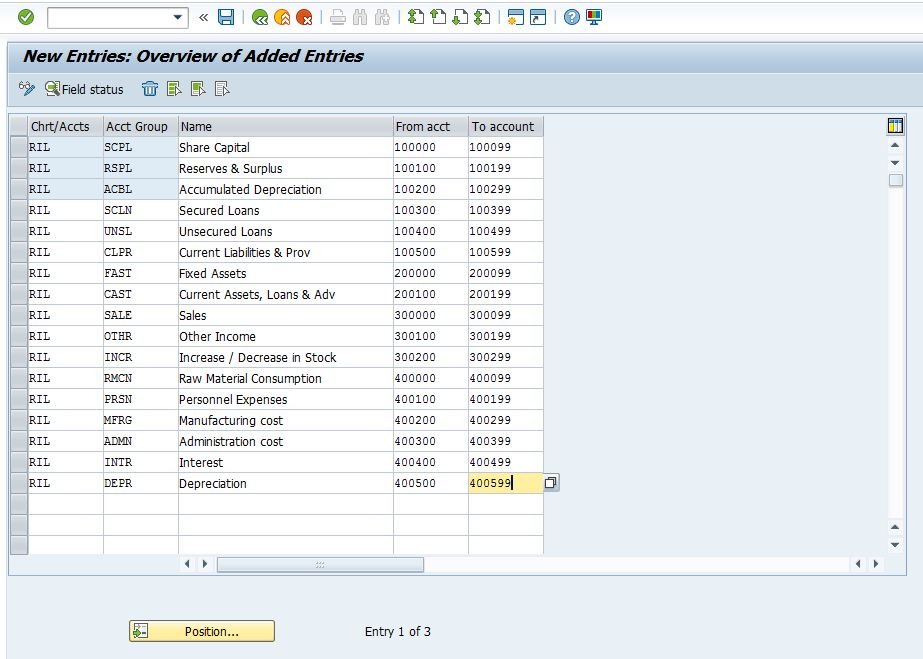Click the Change/Display glasses-pencil icon
Image resolution: width=923 pixels, height=659 pixels.
pos(26,89)
